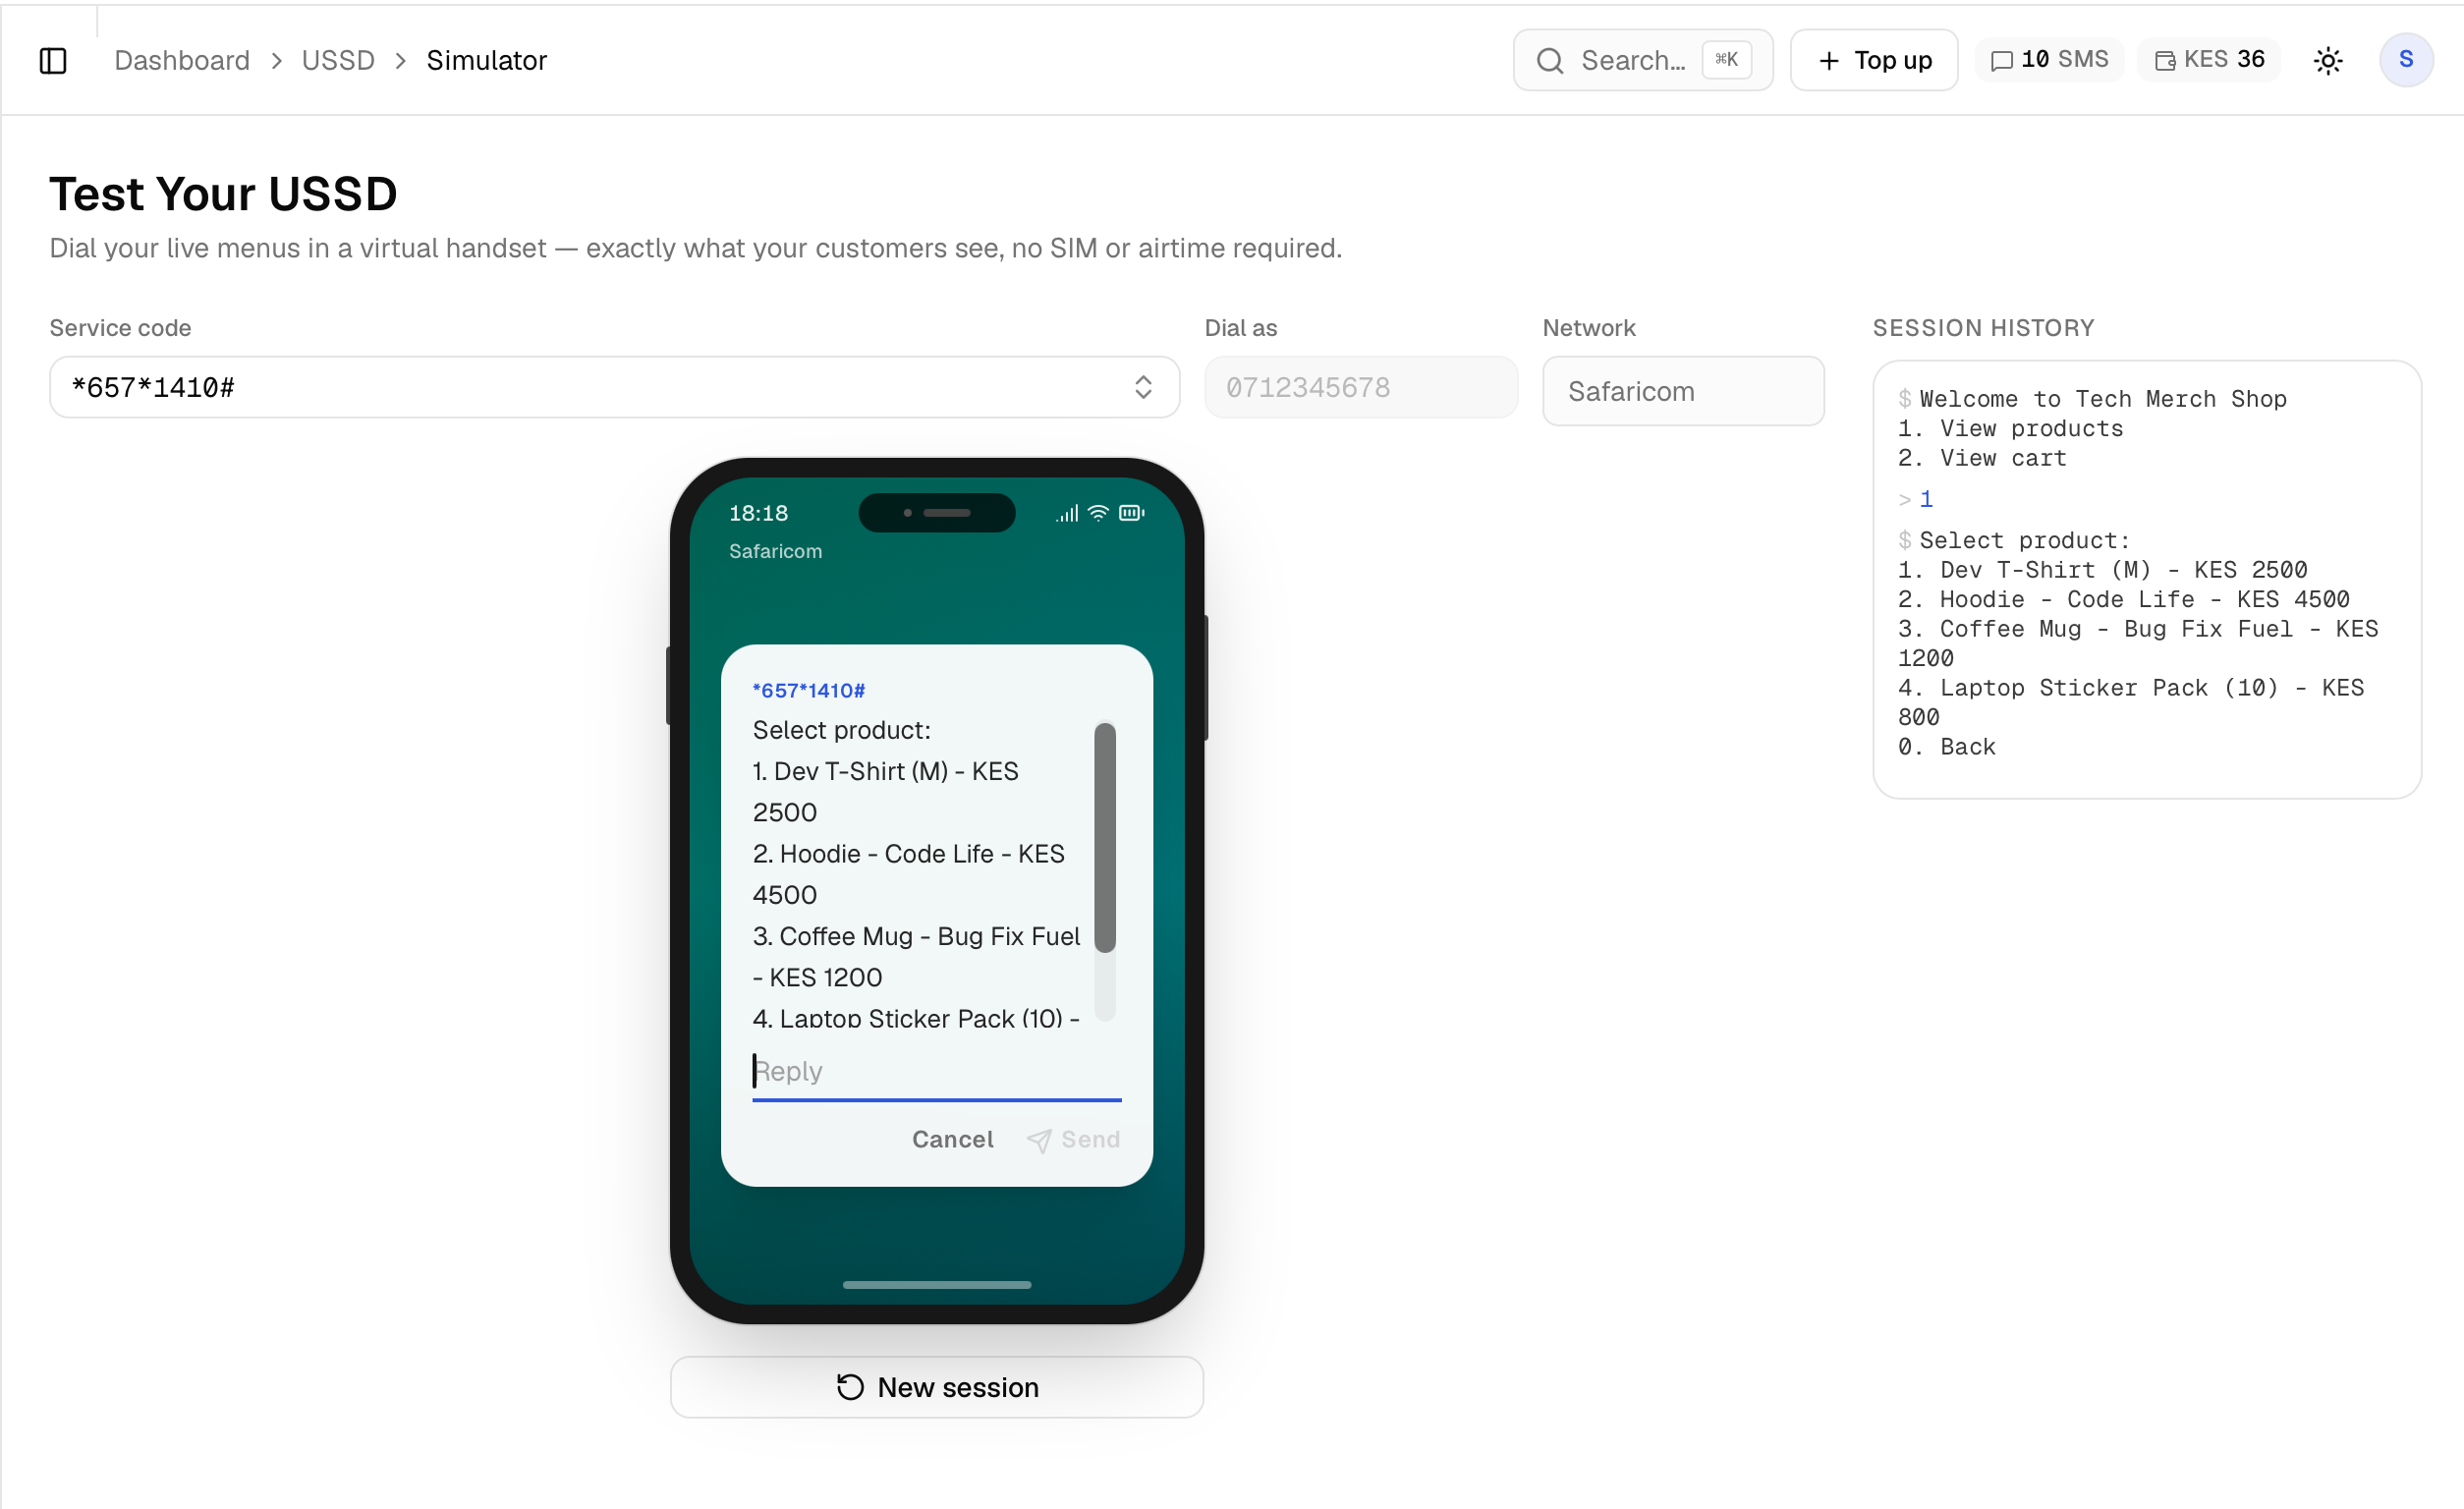
Task: Click the phone Wi-Fi icon
Action: point(1098,513)
